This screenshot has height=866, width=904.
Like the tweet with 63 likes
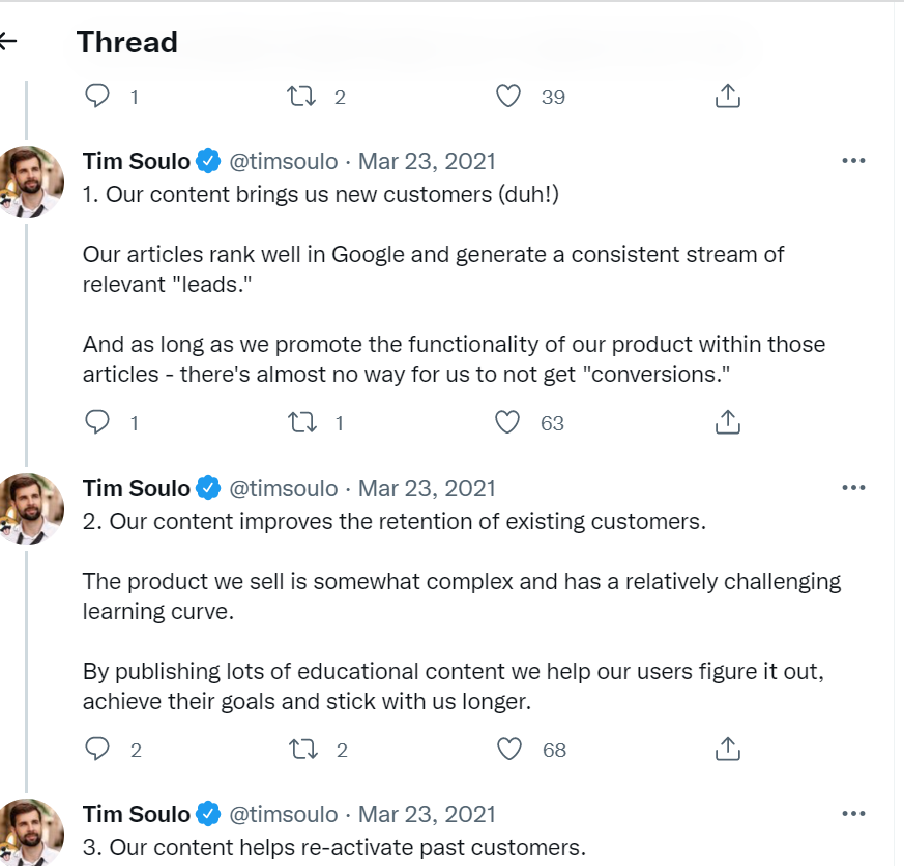point(509,423)
